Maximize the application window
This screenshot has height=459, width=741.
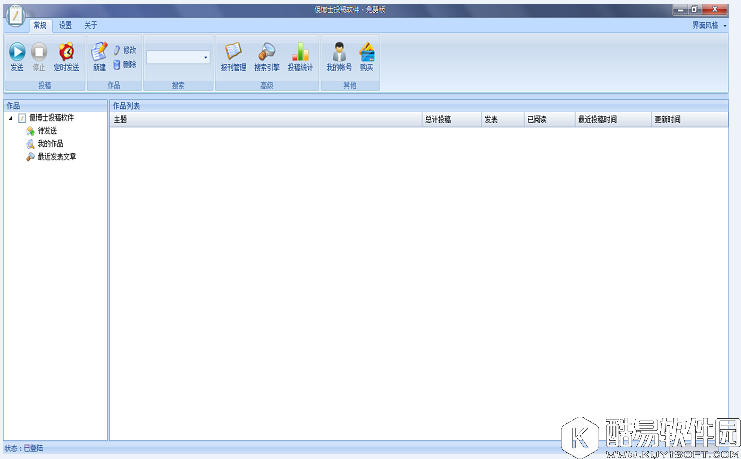point(694,9)
